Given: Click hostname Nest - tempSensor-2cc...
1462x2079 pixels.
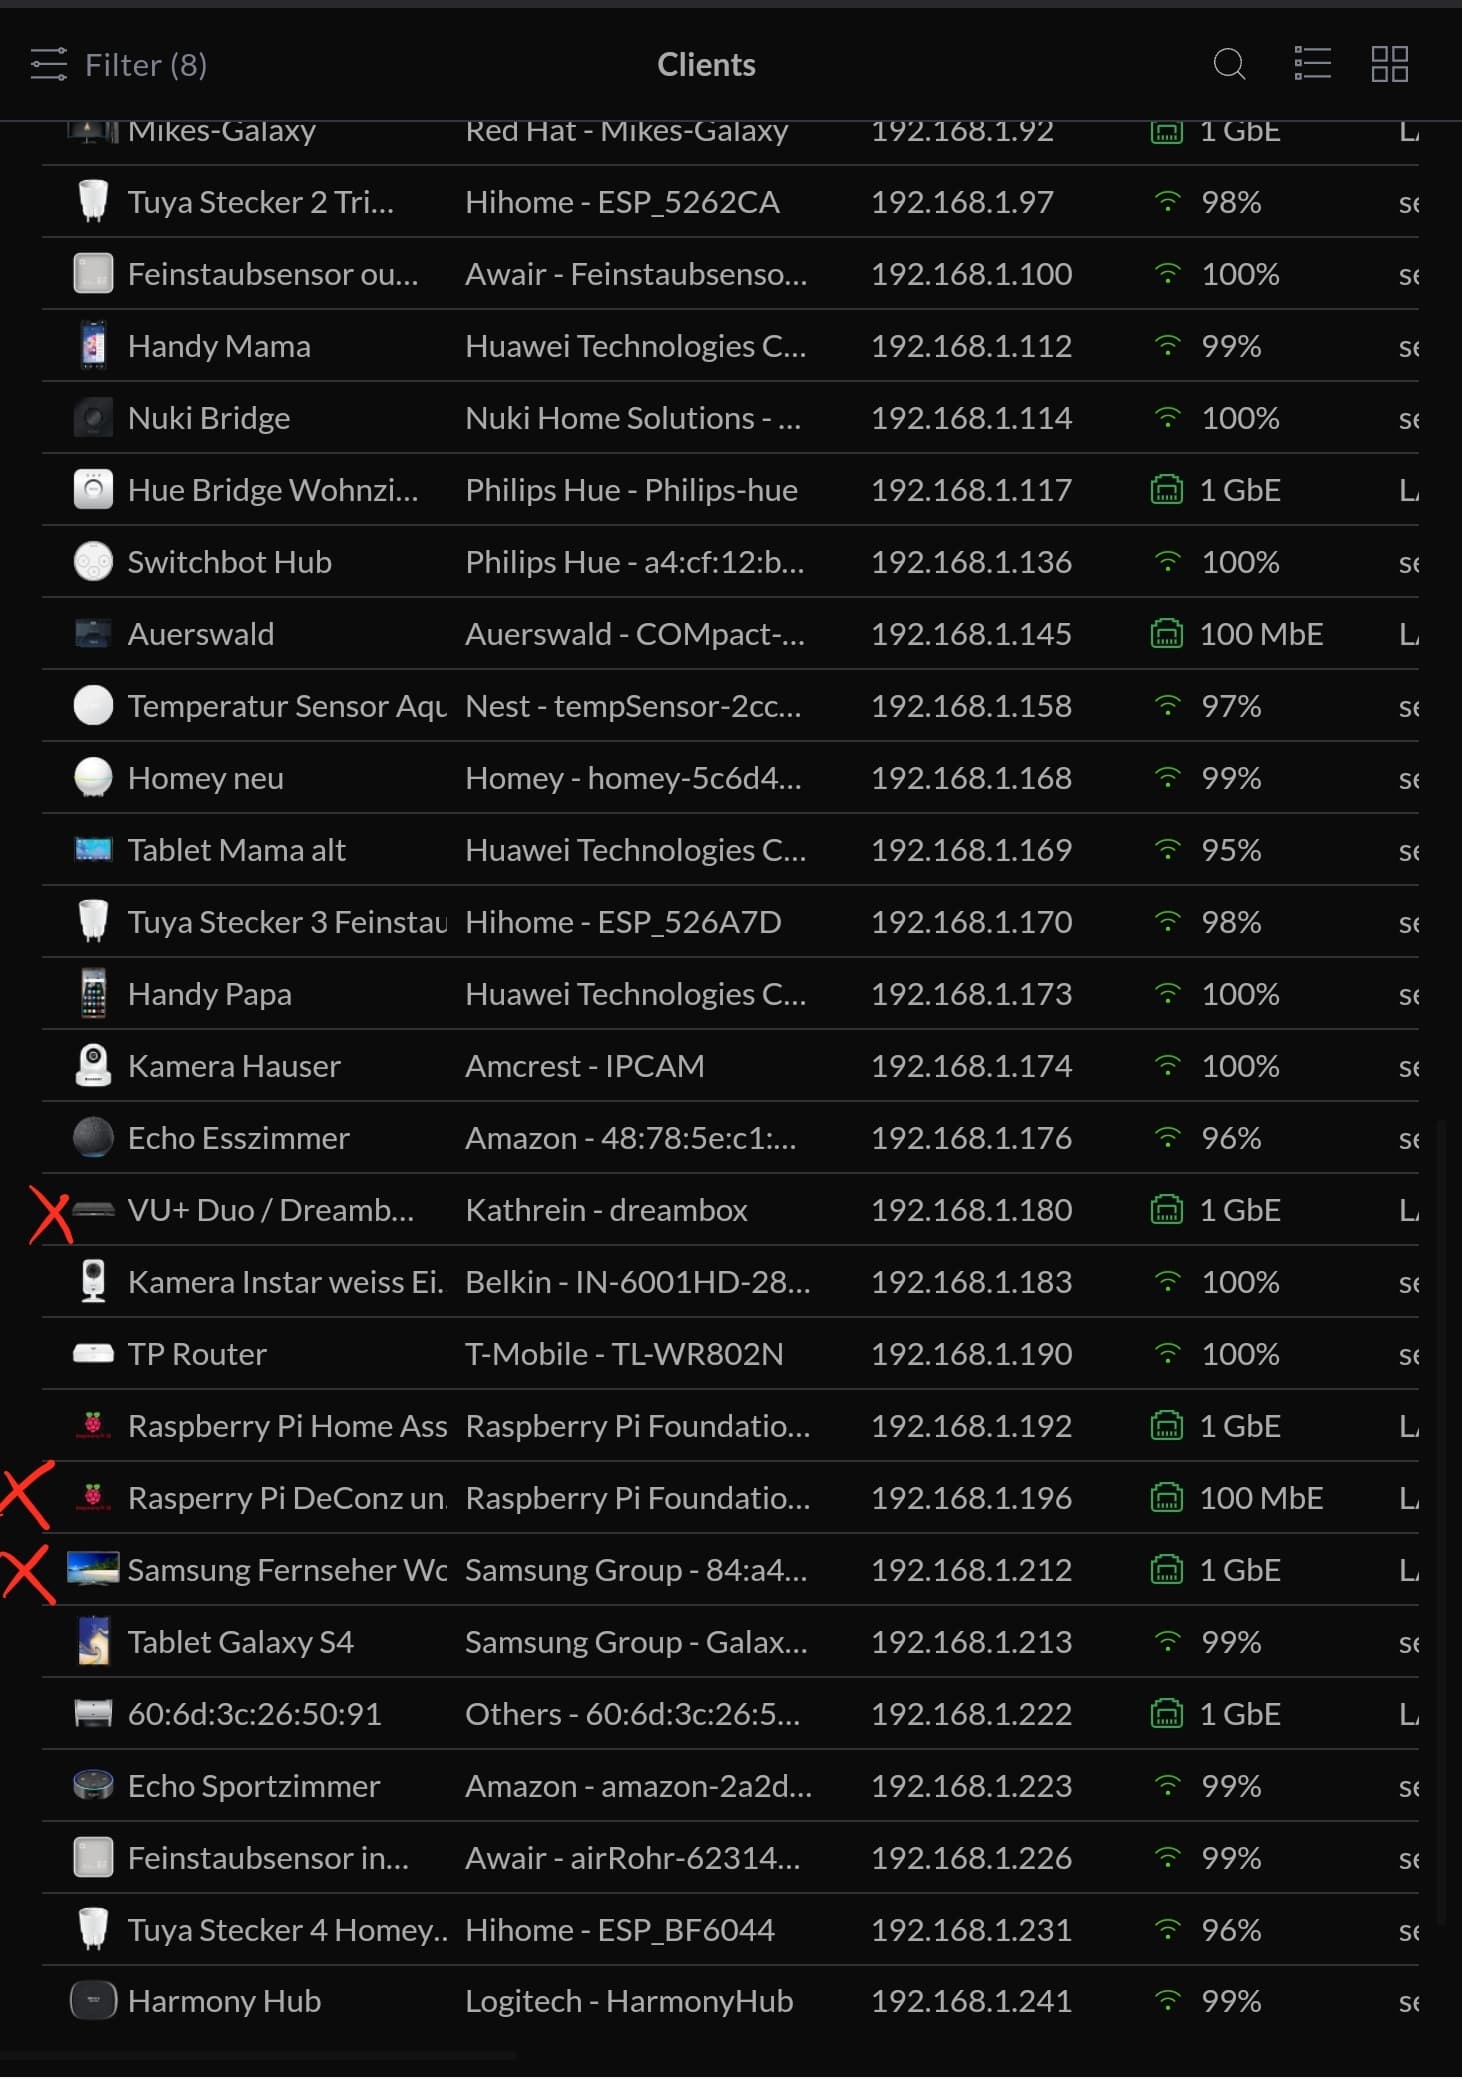Looking at the screenshot, I should [x=633, y=706].
